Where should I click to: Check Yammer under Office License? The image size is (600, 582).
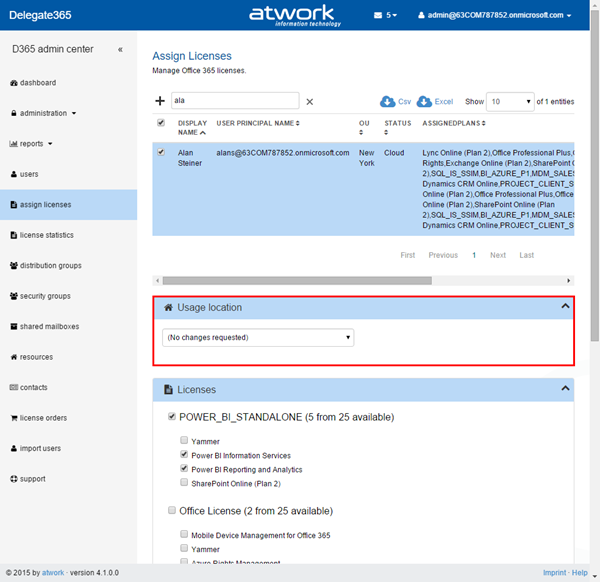(184, 548)
